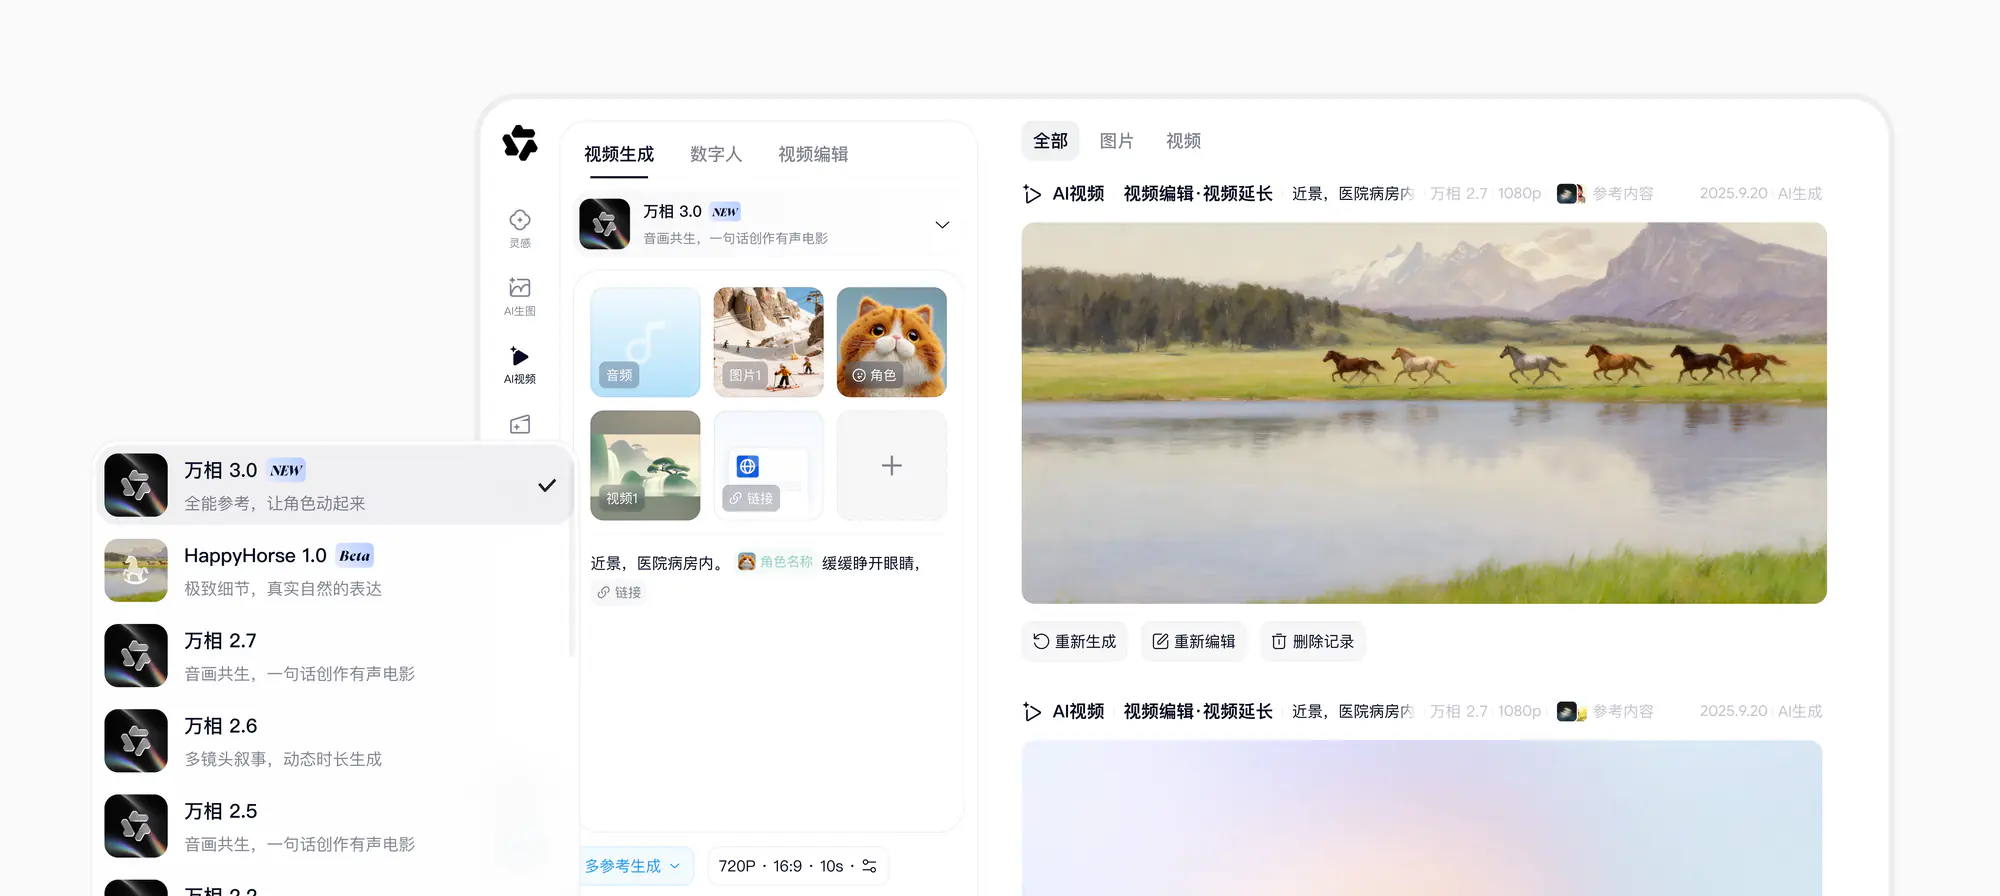Click the 万相 2.5 model icon
This screenshot has height=896, width=2000.
(x=136, y=825)
